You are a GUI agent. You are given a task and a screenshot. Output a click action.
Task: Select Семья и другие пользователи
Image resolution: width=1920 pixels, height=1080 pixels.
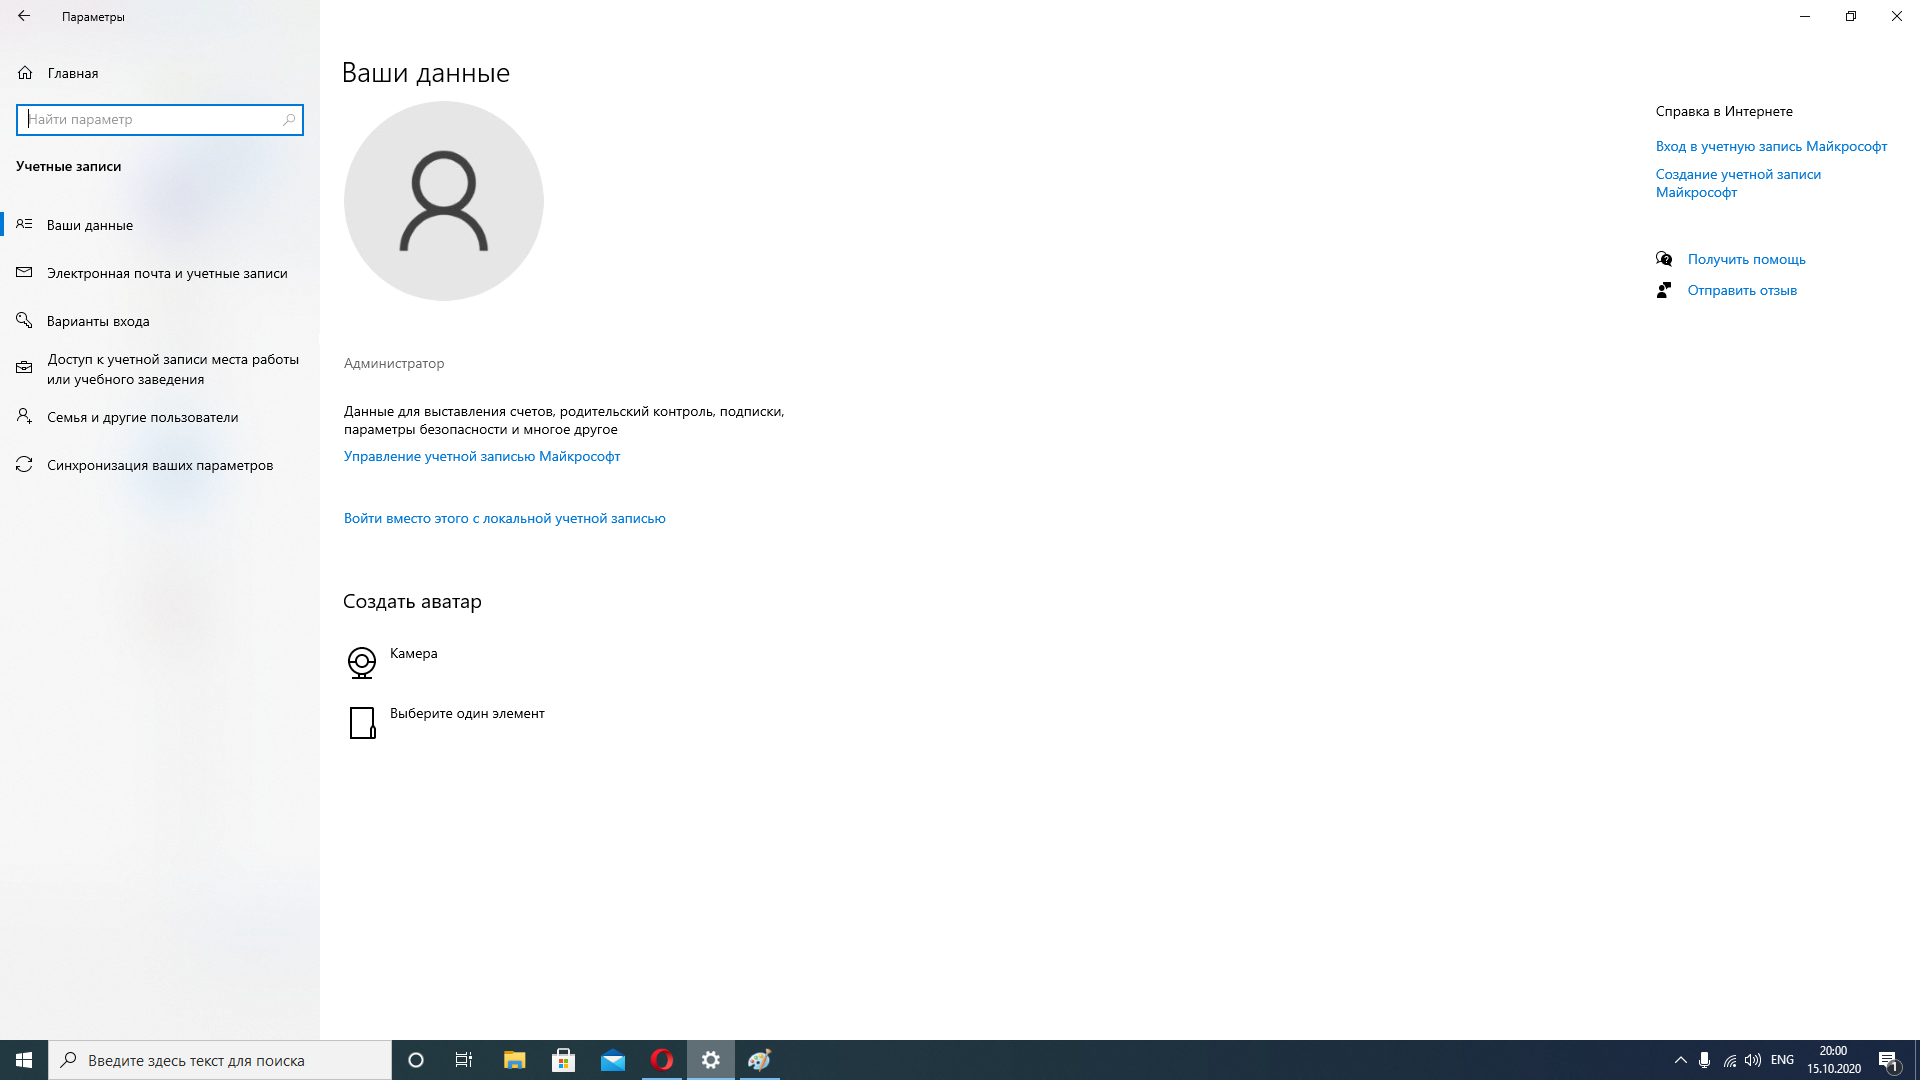pos(142,417)
